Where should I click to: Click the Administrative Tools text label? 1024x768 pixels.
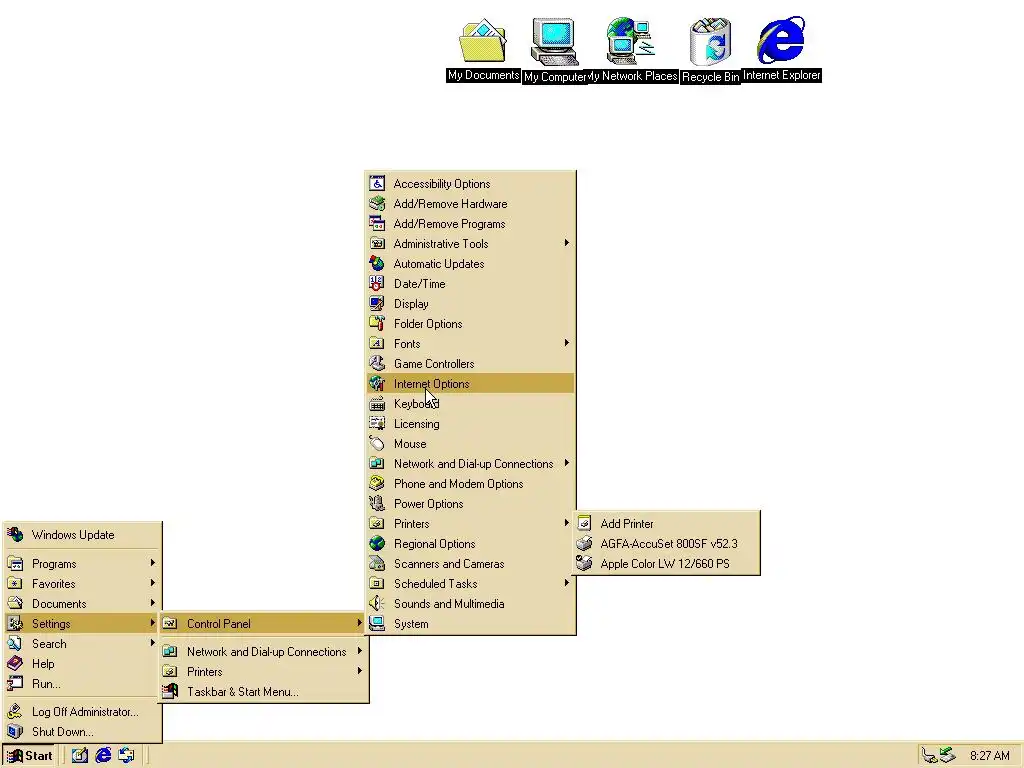coord(441,244)
